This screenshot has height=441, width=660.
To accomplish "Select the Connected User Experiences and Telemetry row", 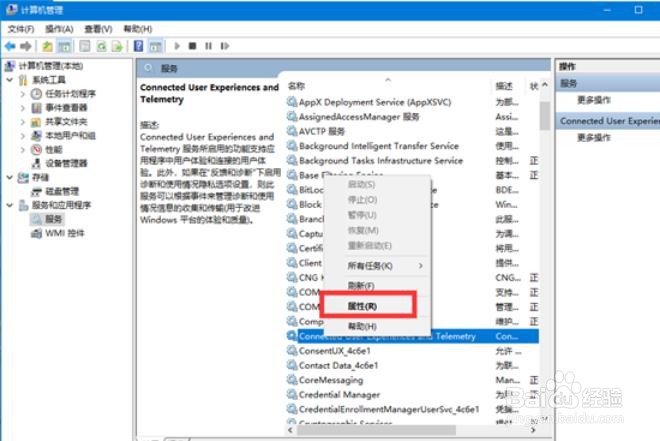I will [x=412, y=336].
